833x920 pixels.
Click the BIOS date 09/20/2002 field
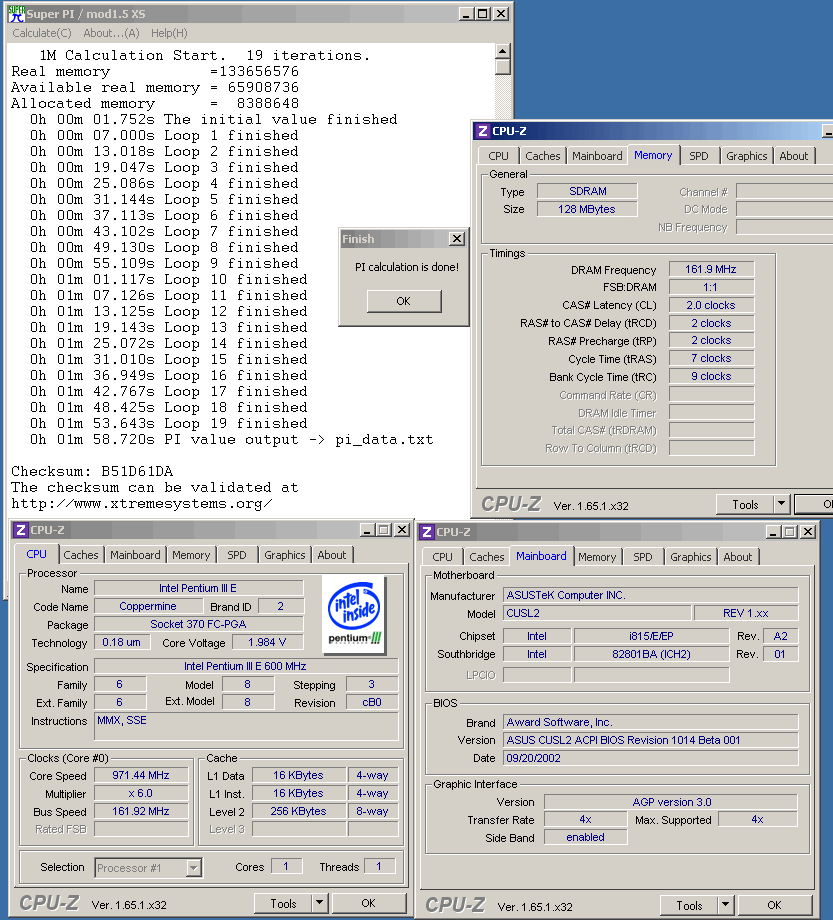click(x=651, y=758)
